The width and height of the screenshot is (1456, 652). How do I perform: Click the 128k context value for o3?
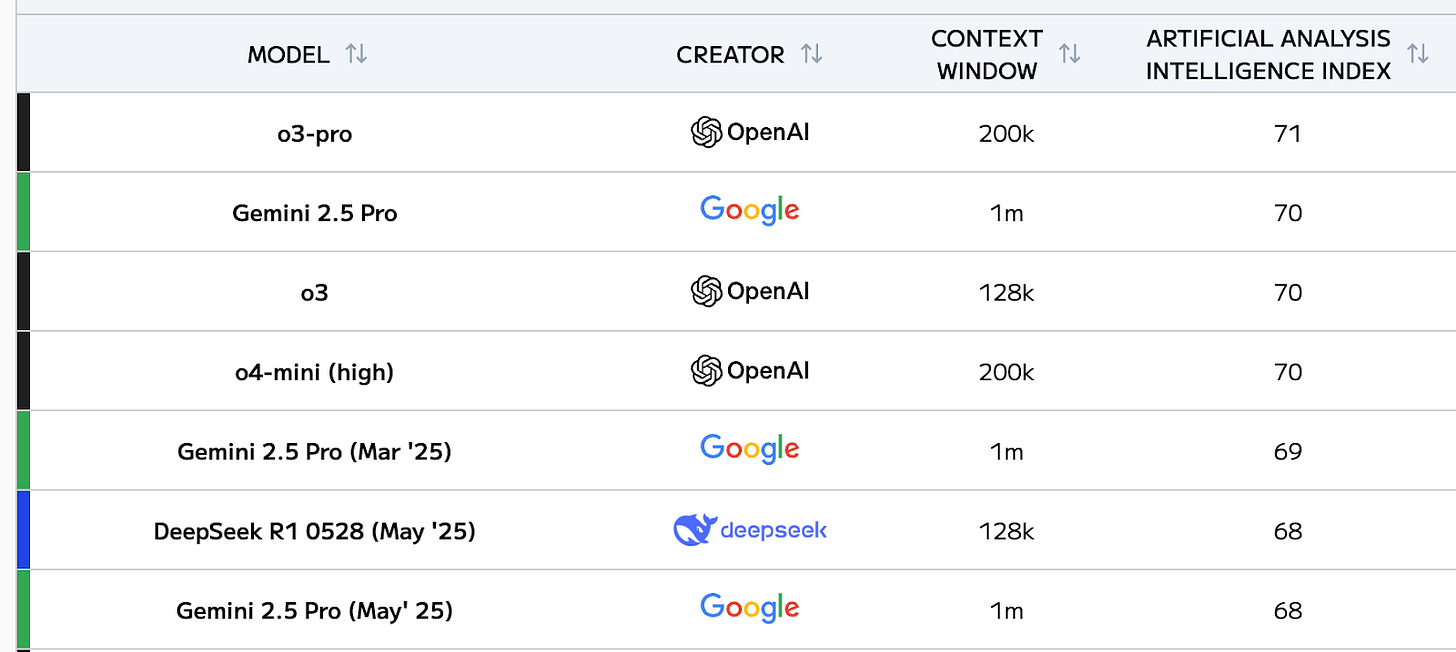pyautogui.click(x=1006, y=292)
